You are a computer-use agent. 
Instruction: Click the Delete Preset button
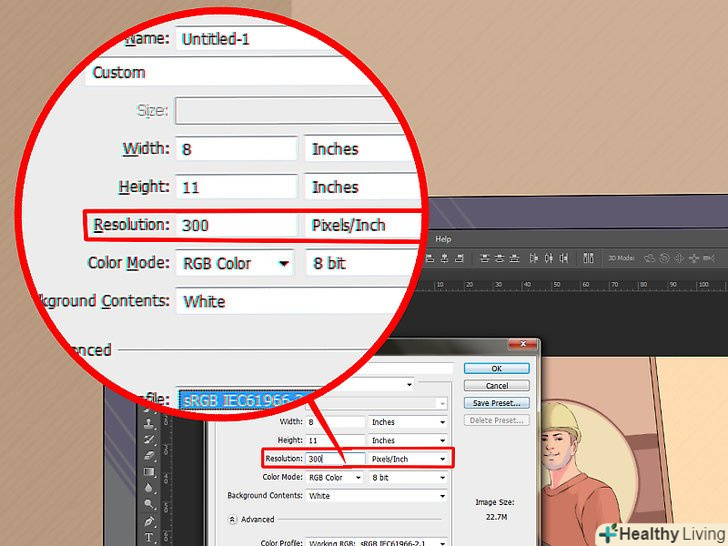[x=496, y=420]
